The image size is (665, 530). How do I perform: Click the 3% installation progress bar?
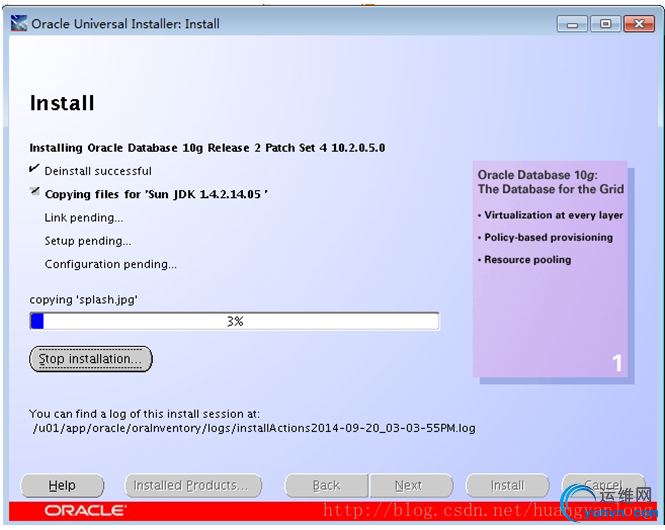click(x=235, y=321)
